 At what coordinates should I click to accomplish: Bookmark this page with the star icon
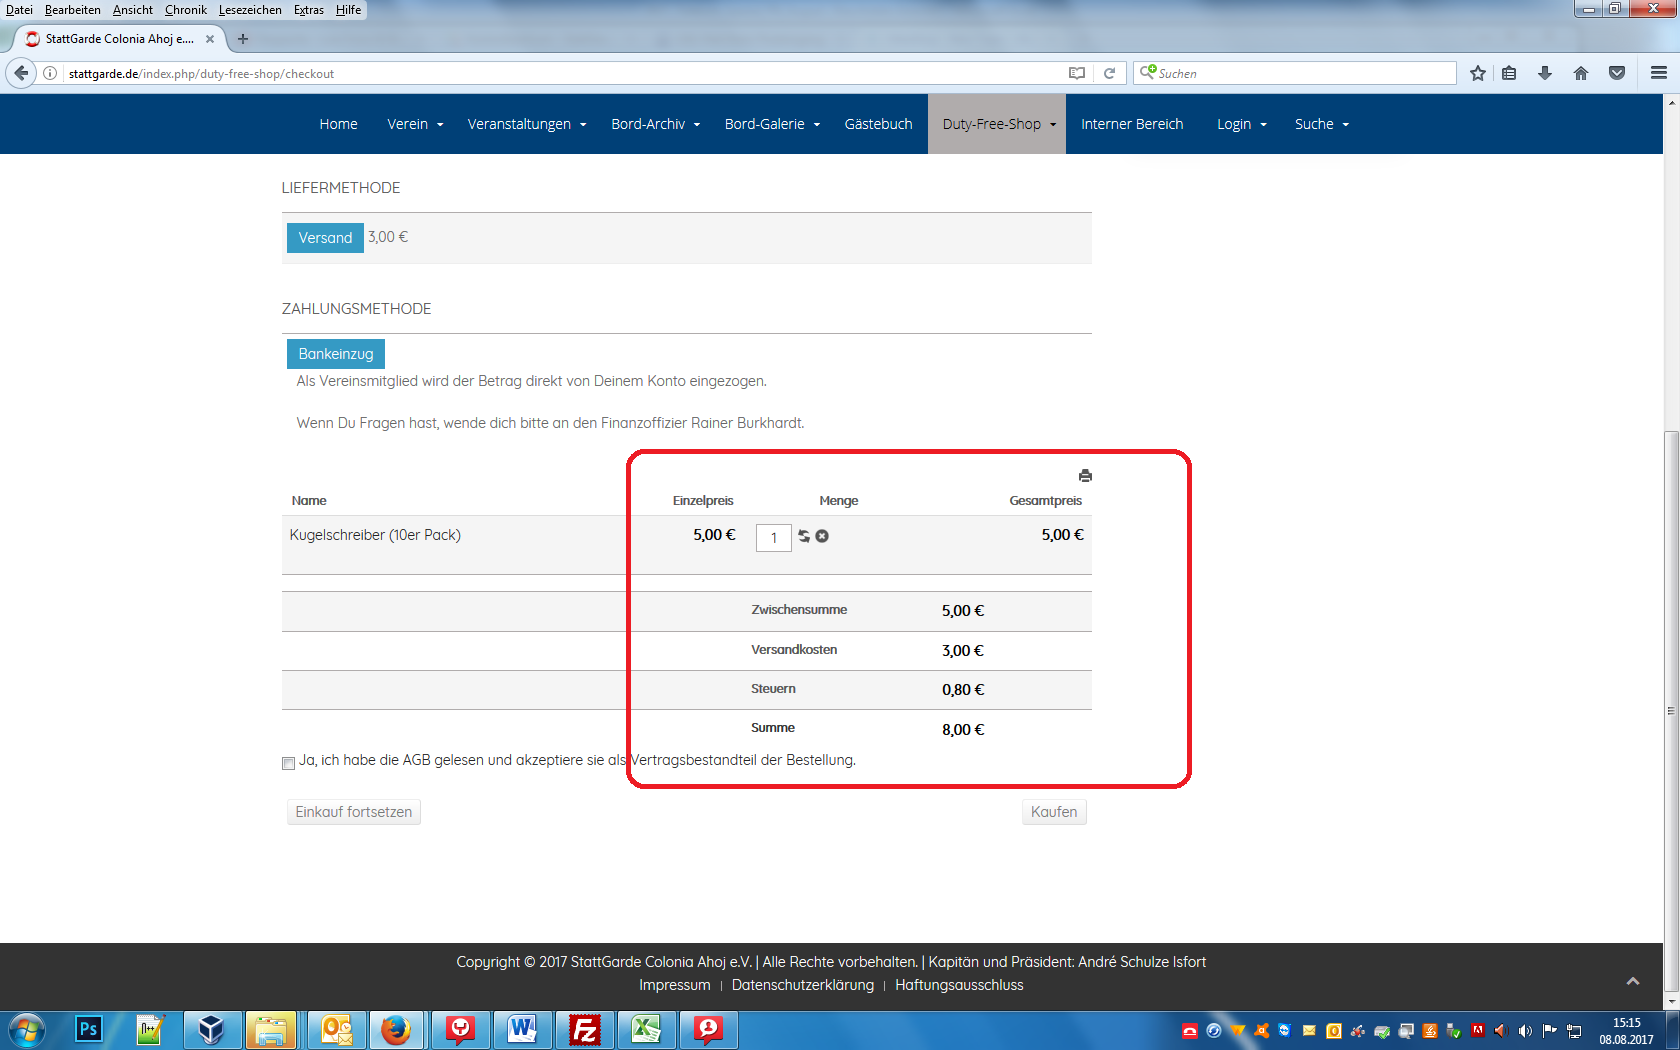[1478, 73]
